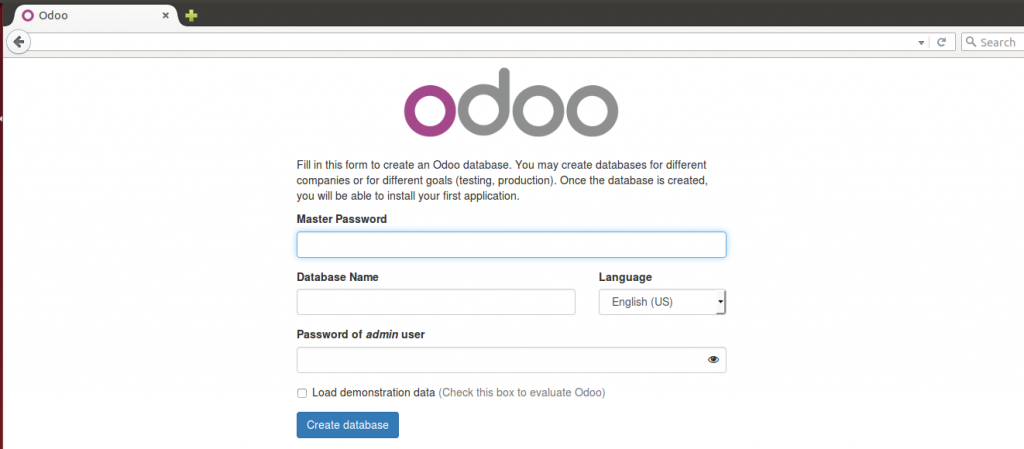Click the magnifier icon in the search box
The image size is (1024, 449).
pos(971,42)
